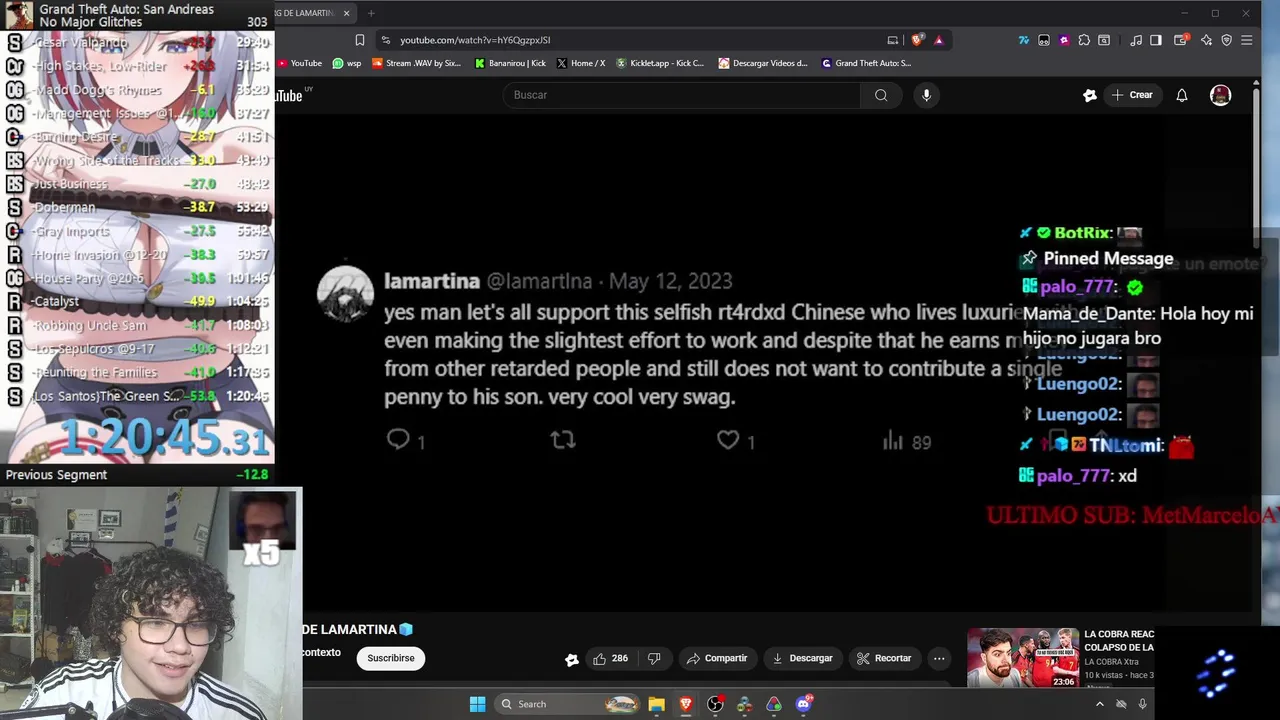Click the 'Robbing Uncle Sam' split row
The width and height of the screenshot is (1280, 720).
coord(137,325)
